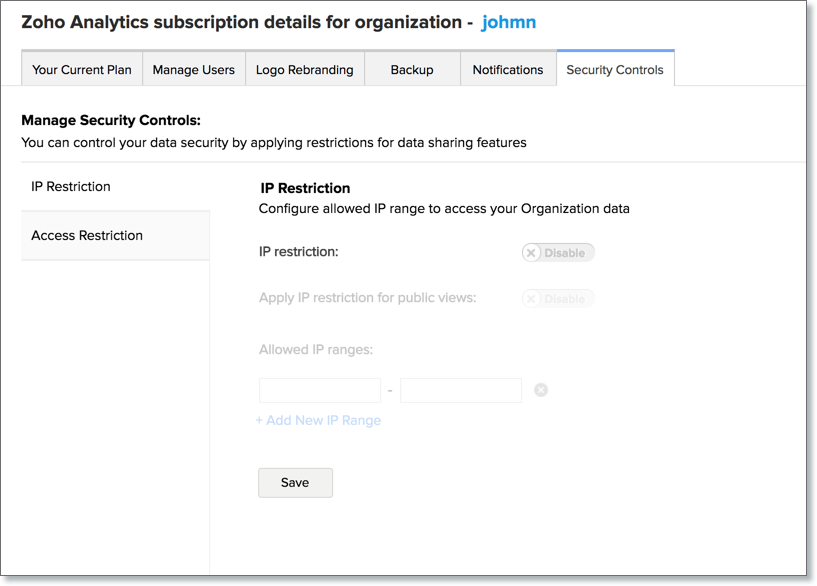
Task: Go to the Logo Rebranding tab
Action: (304, 70)
